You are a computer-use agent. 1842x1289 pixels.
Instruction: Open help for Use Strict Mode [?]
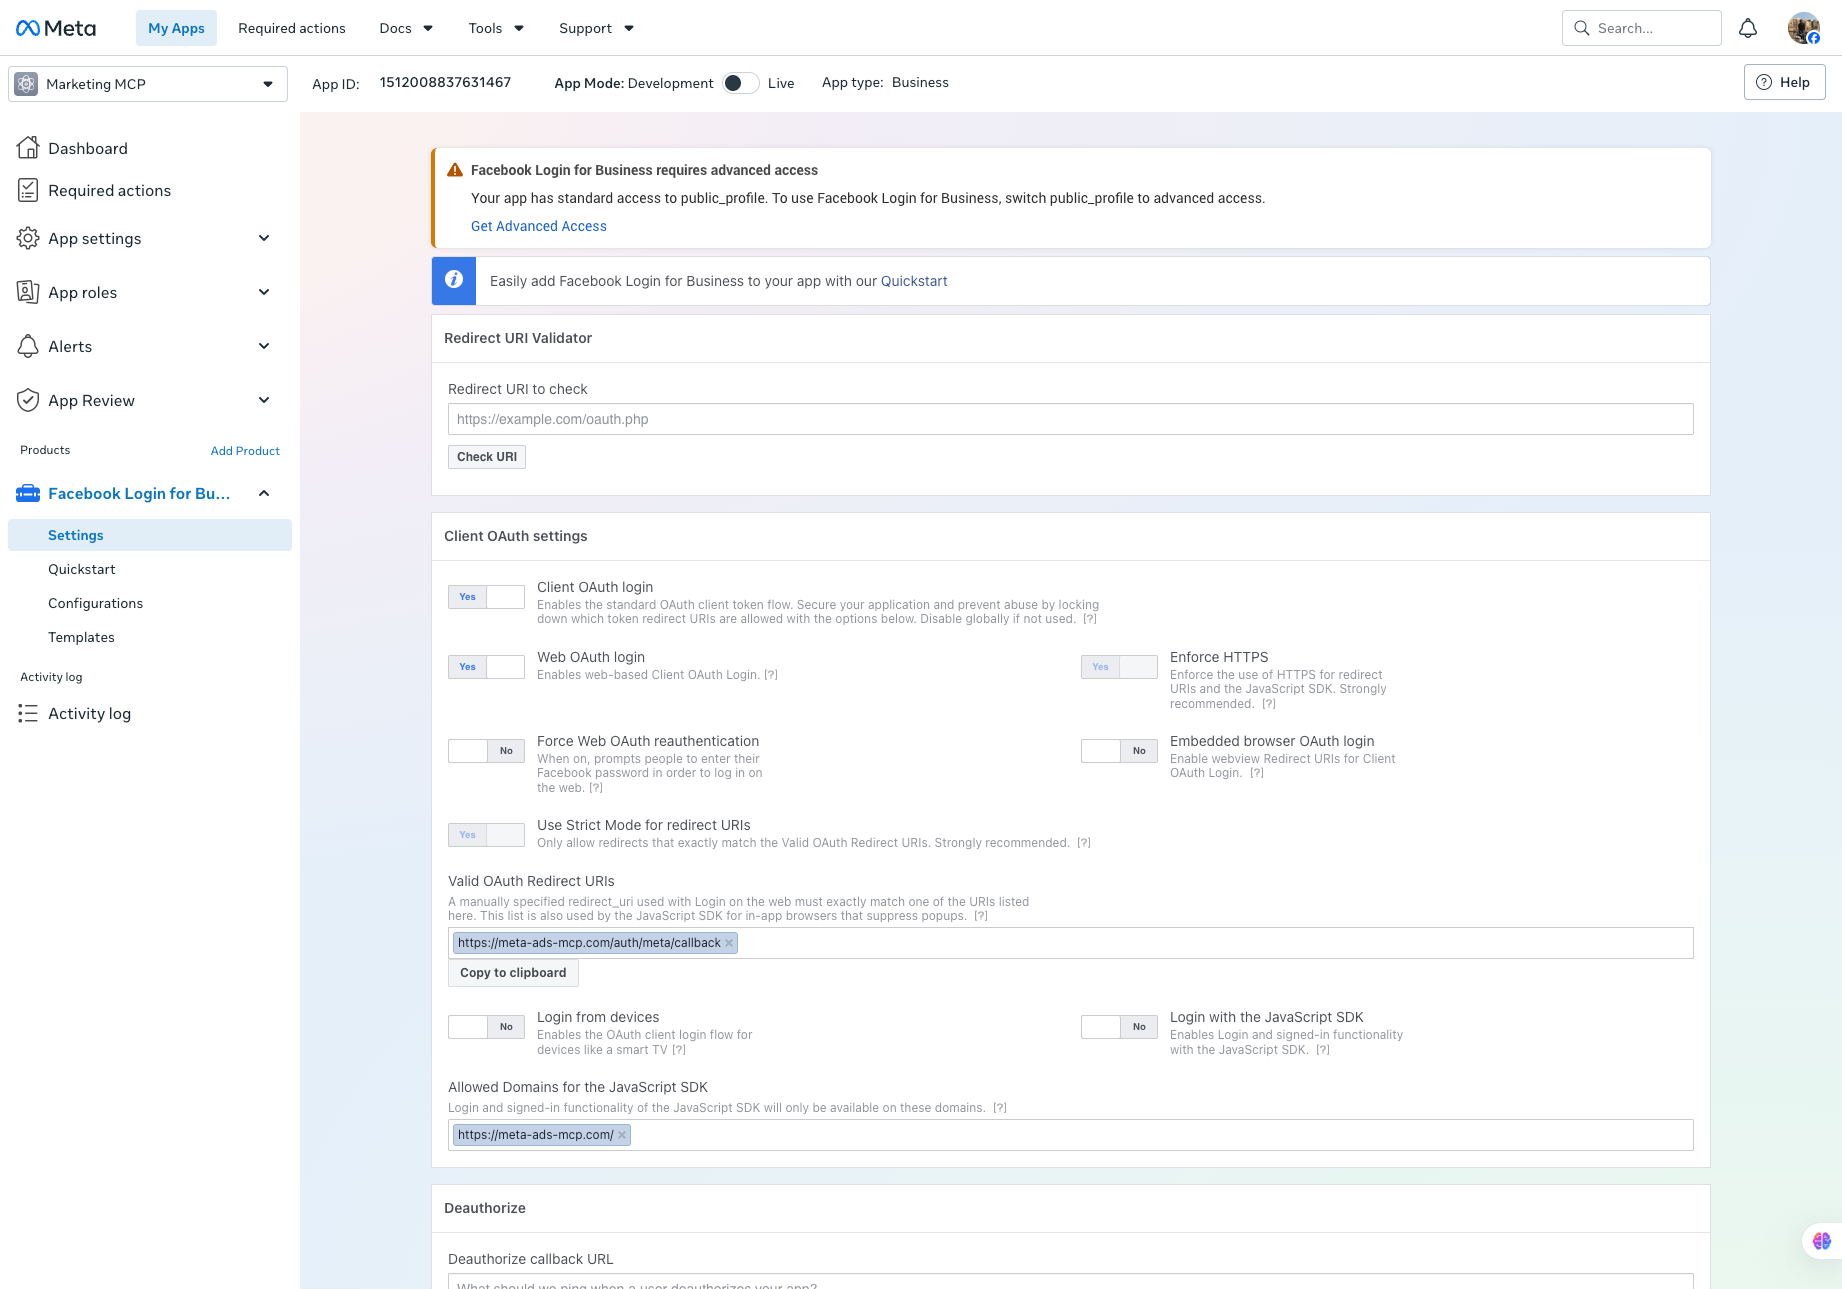(x=1084, y=843)
